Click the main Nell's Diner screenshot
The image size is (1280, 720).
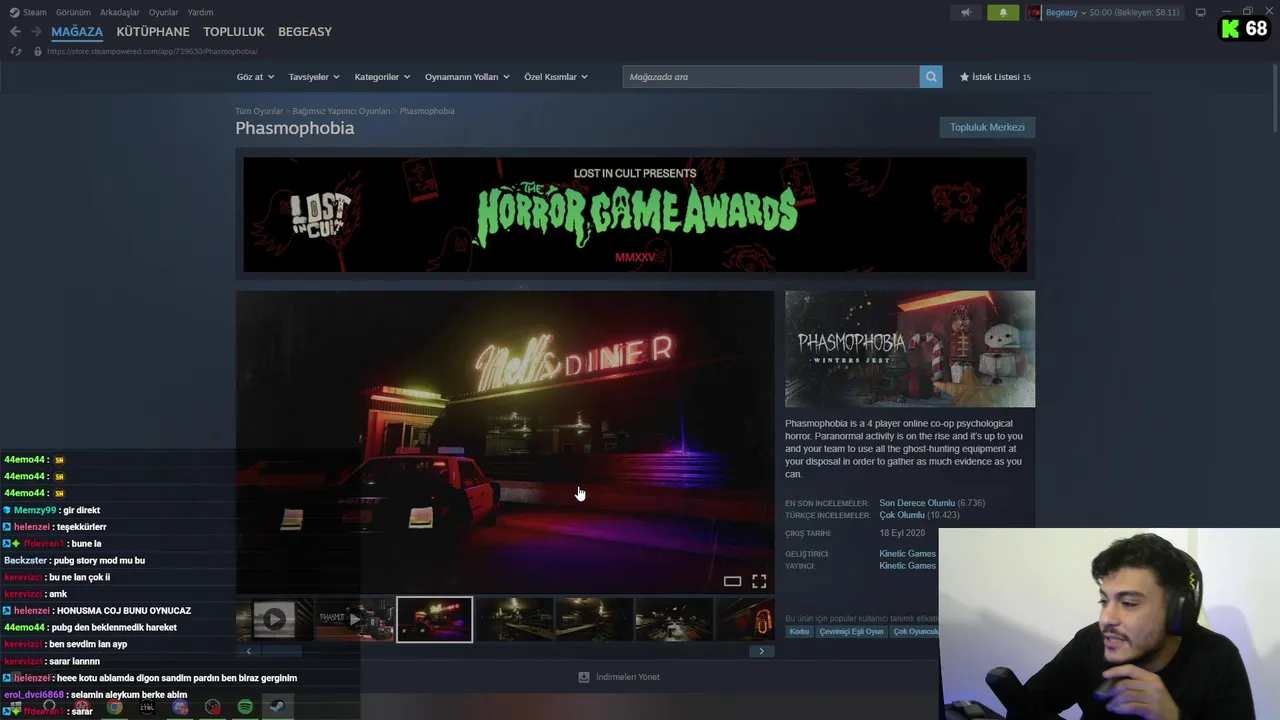coord(504,442)
